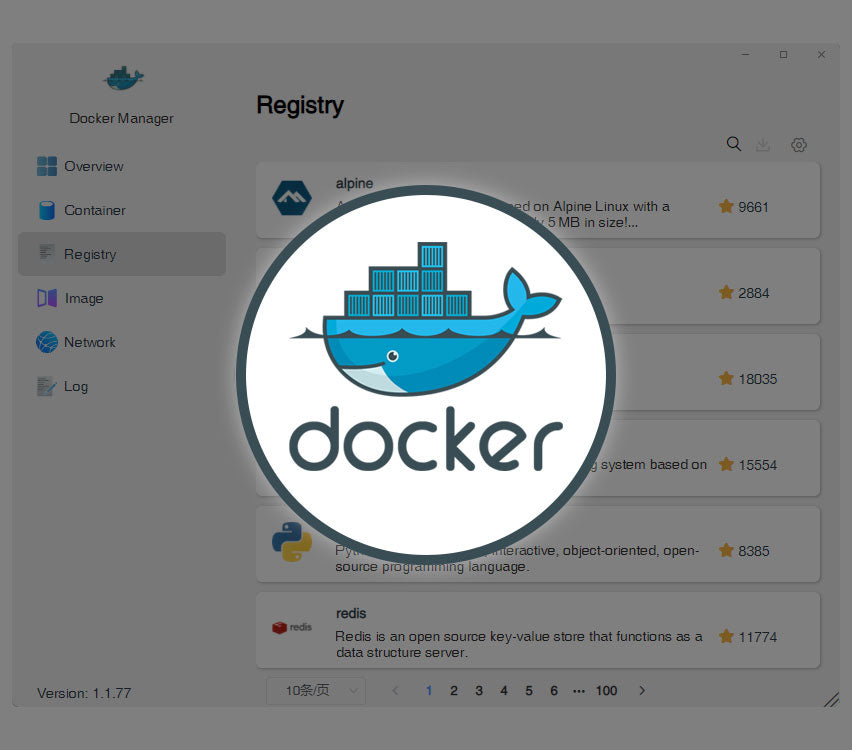The width and height of the screenshot is (852, 750).
Task: Select Image in the sidebar
Action: click(83, 298)
